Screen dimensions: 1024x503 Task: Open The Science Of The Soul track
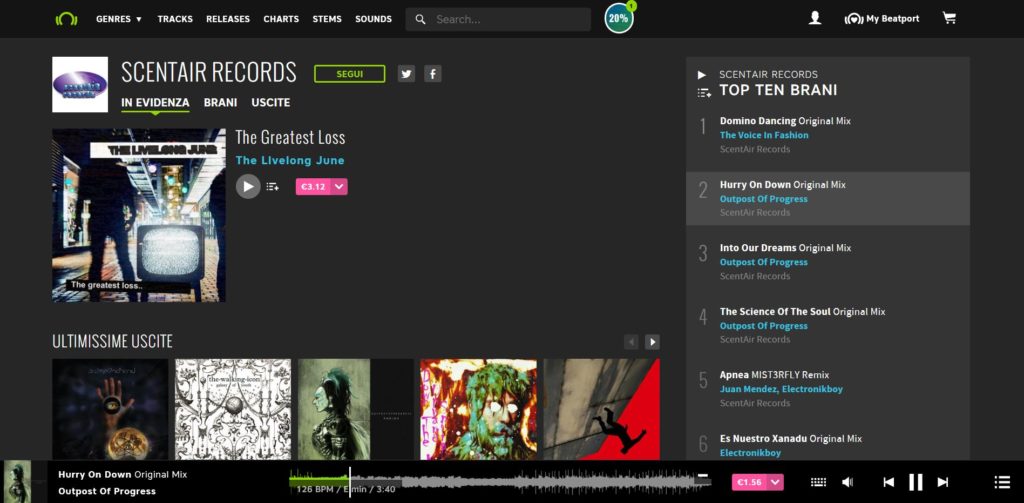tap(803, 312)
